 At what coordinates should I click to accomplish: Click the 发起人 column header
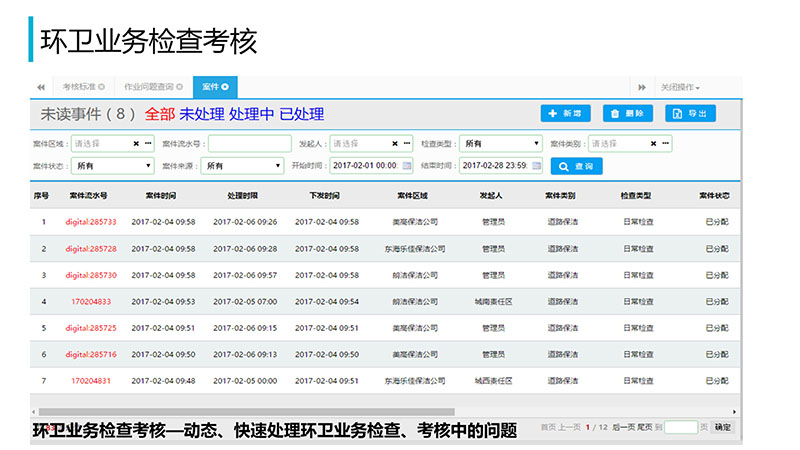pos(491,195)
